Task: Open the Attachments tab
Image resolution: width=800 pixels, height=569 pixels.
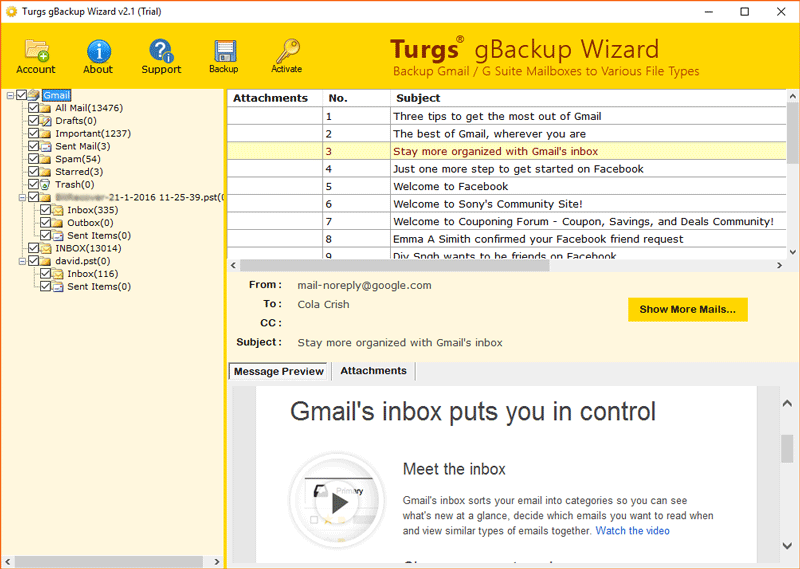Action: (x=373, y=370)
